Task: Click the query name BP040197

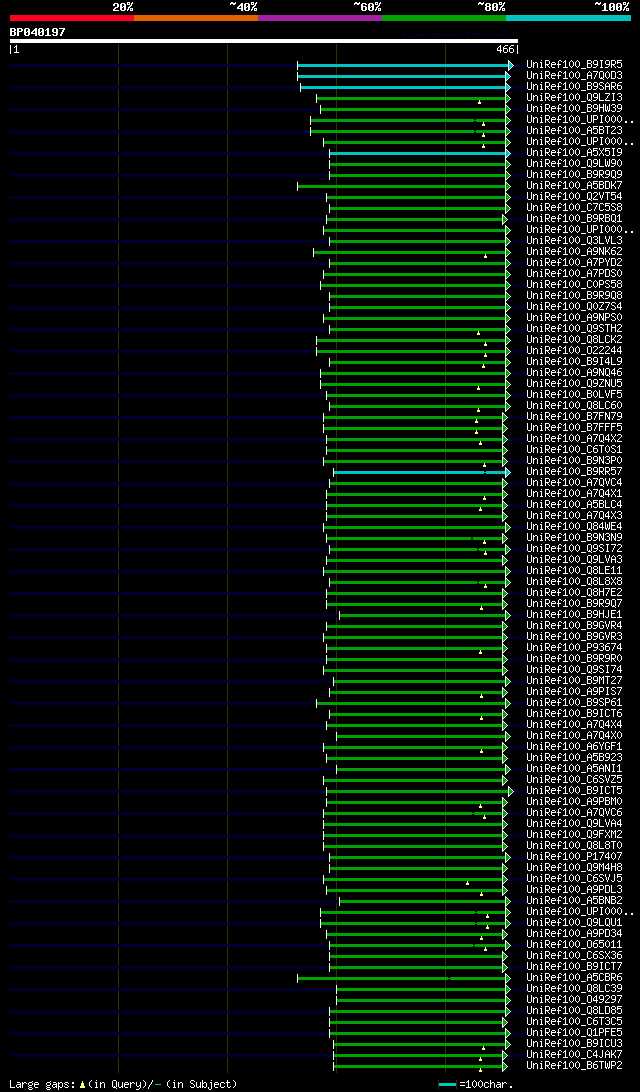Action: 38,32
